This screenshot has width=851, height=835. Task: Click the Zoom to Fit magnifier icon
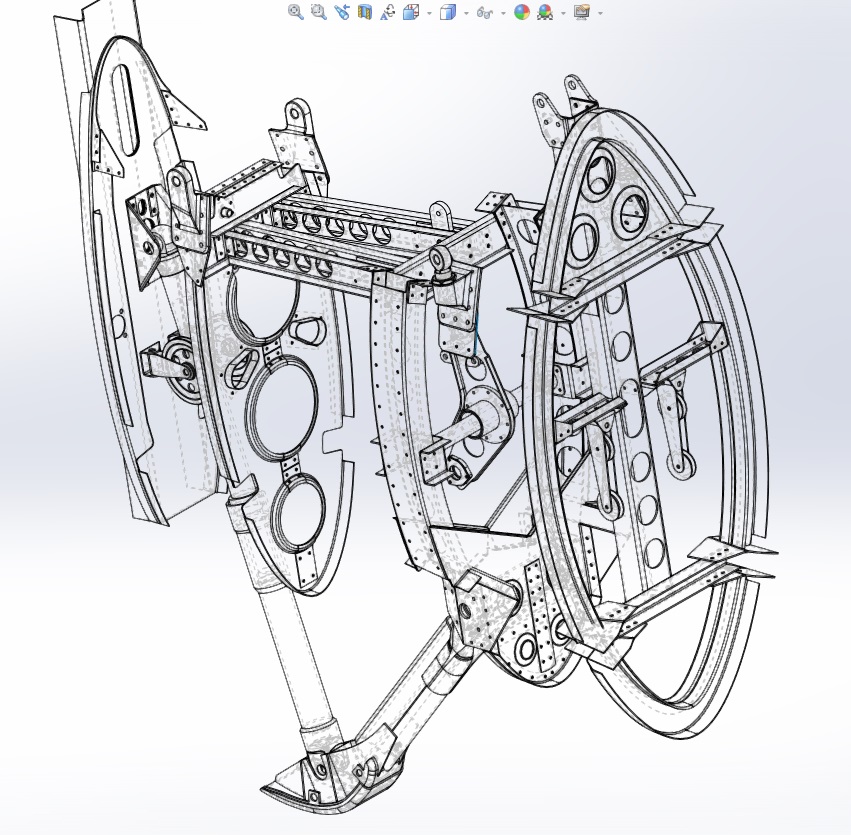coord(296,12)
